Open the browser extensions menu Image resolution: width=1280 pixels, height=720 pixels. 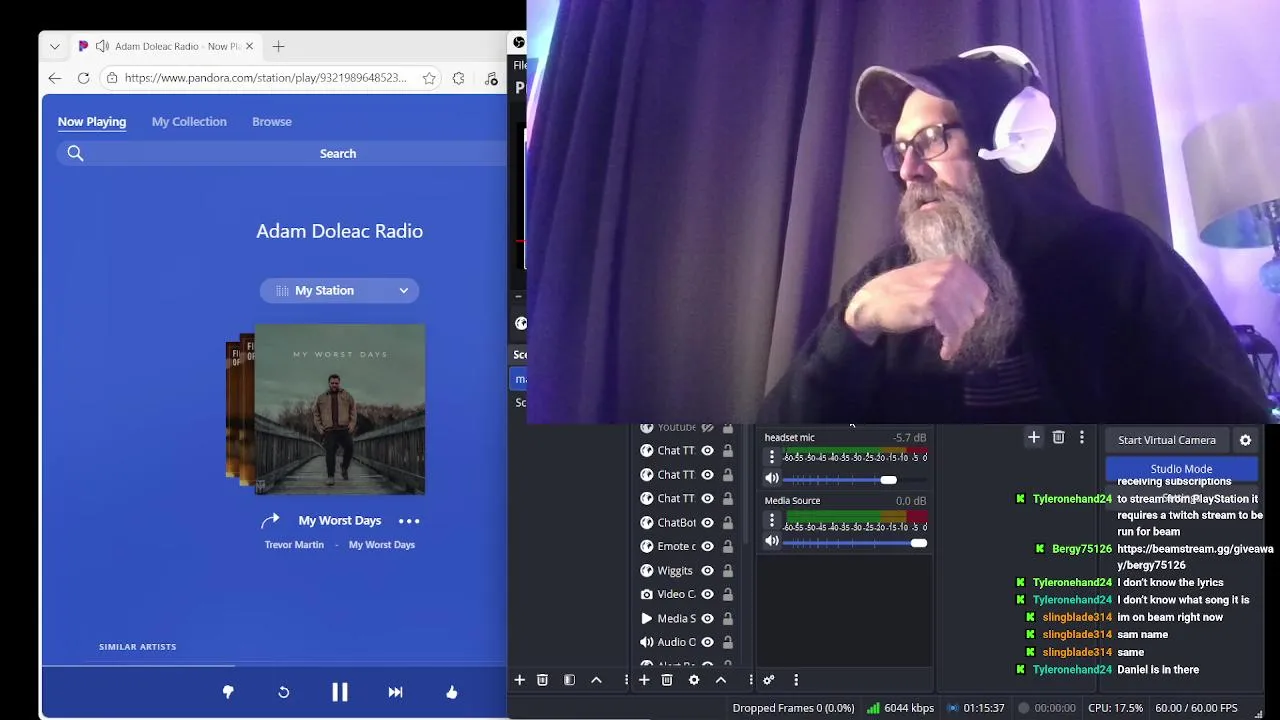[x=459, y=78]
